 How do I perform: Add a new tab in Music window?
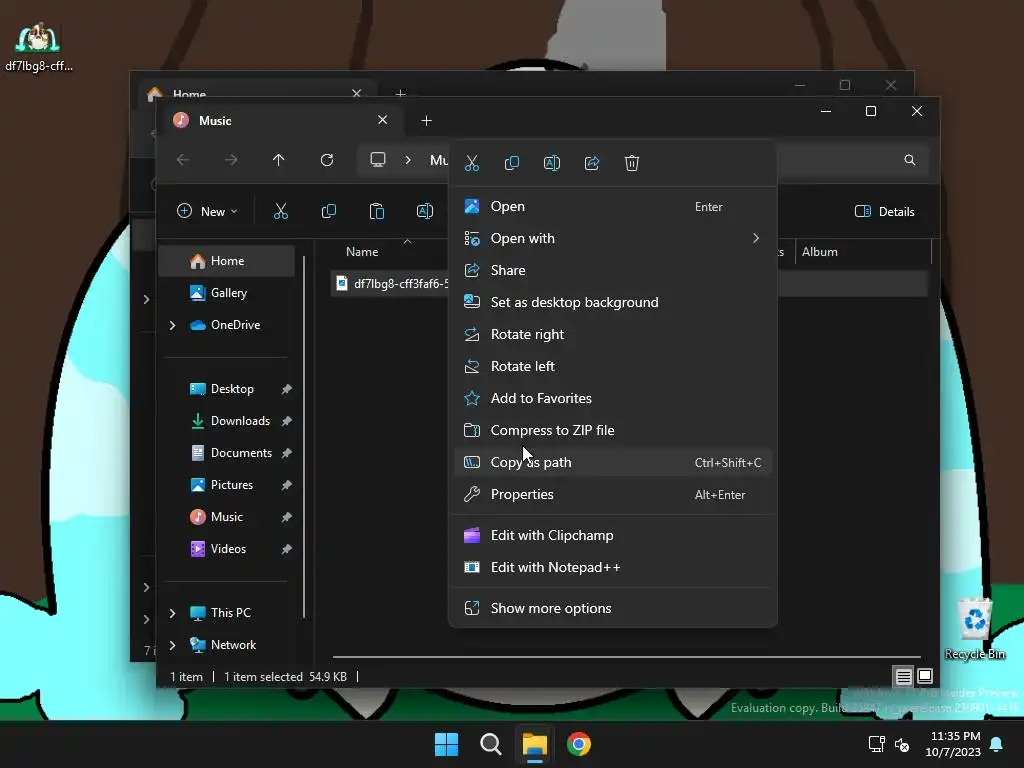[426, 121]
